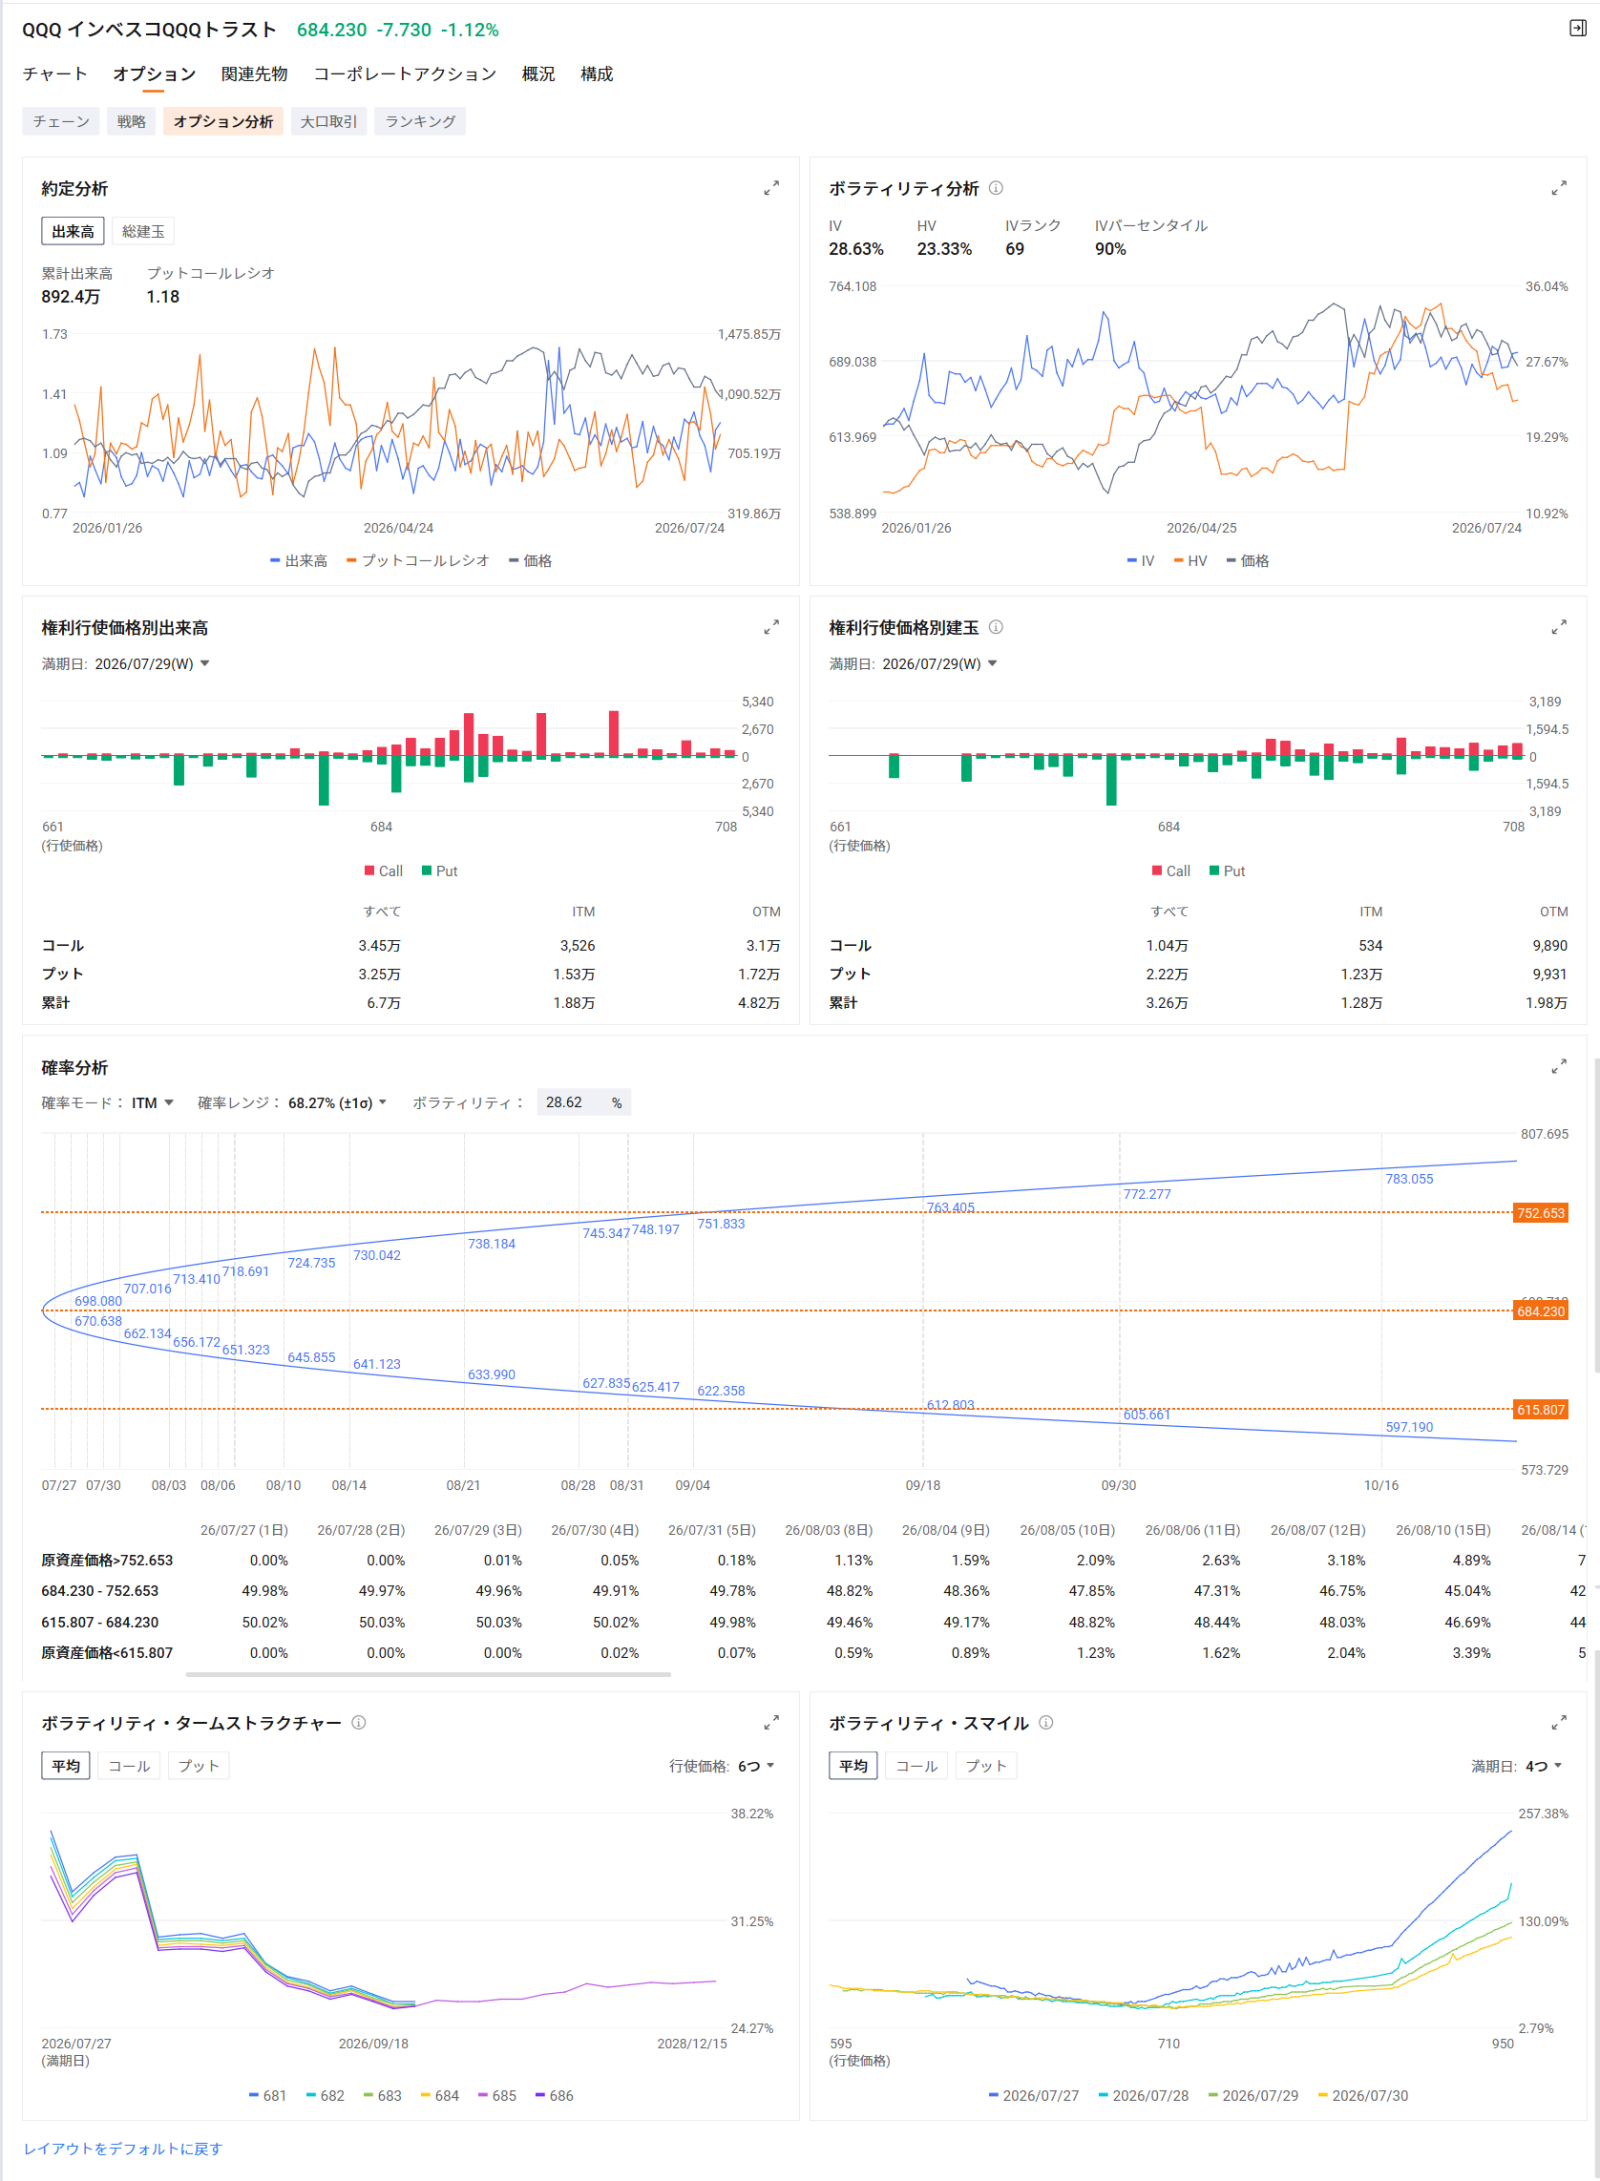Switch to チェーン sub-tab

pyautogui.click(x=61, y=121)
